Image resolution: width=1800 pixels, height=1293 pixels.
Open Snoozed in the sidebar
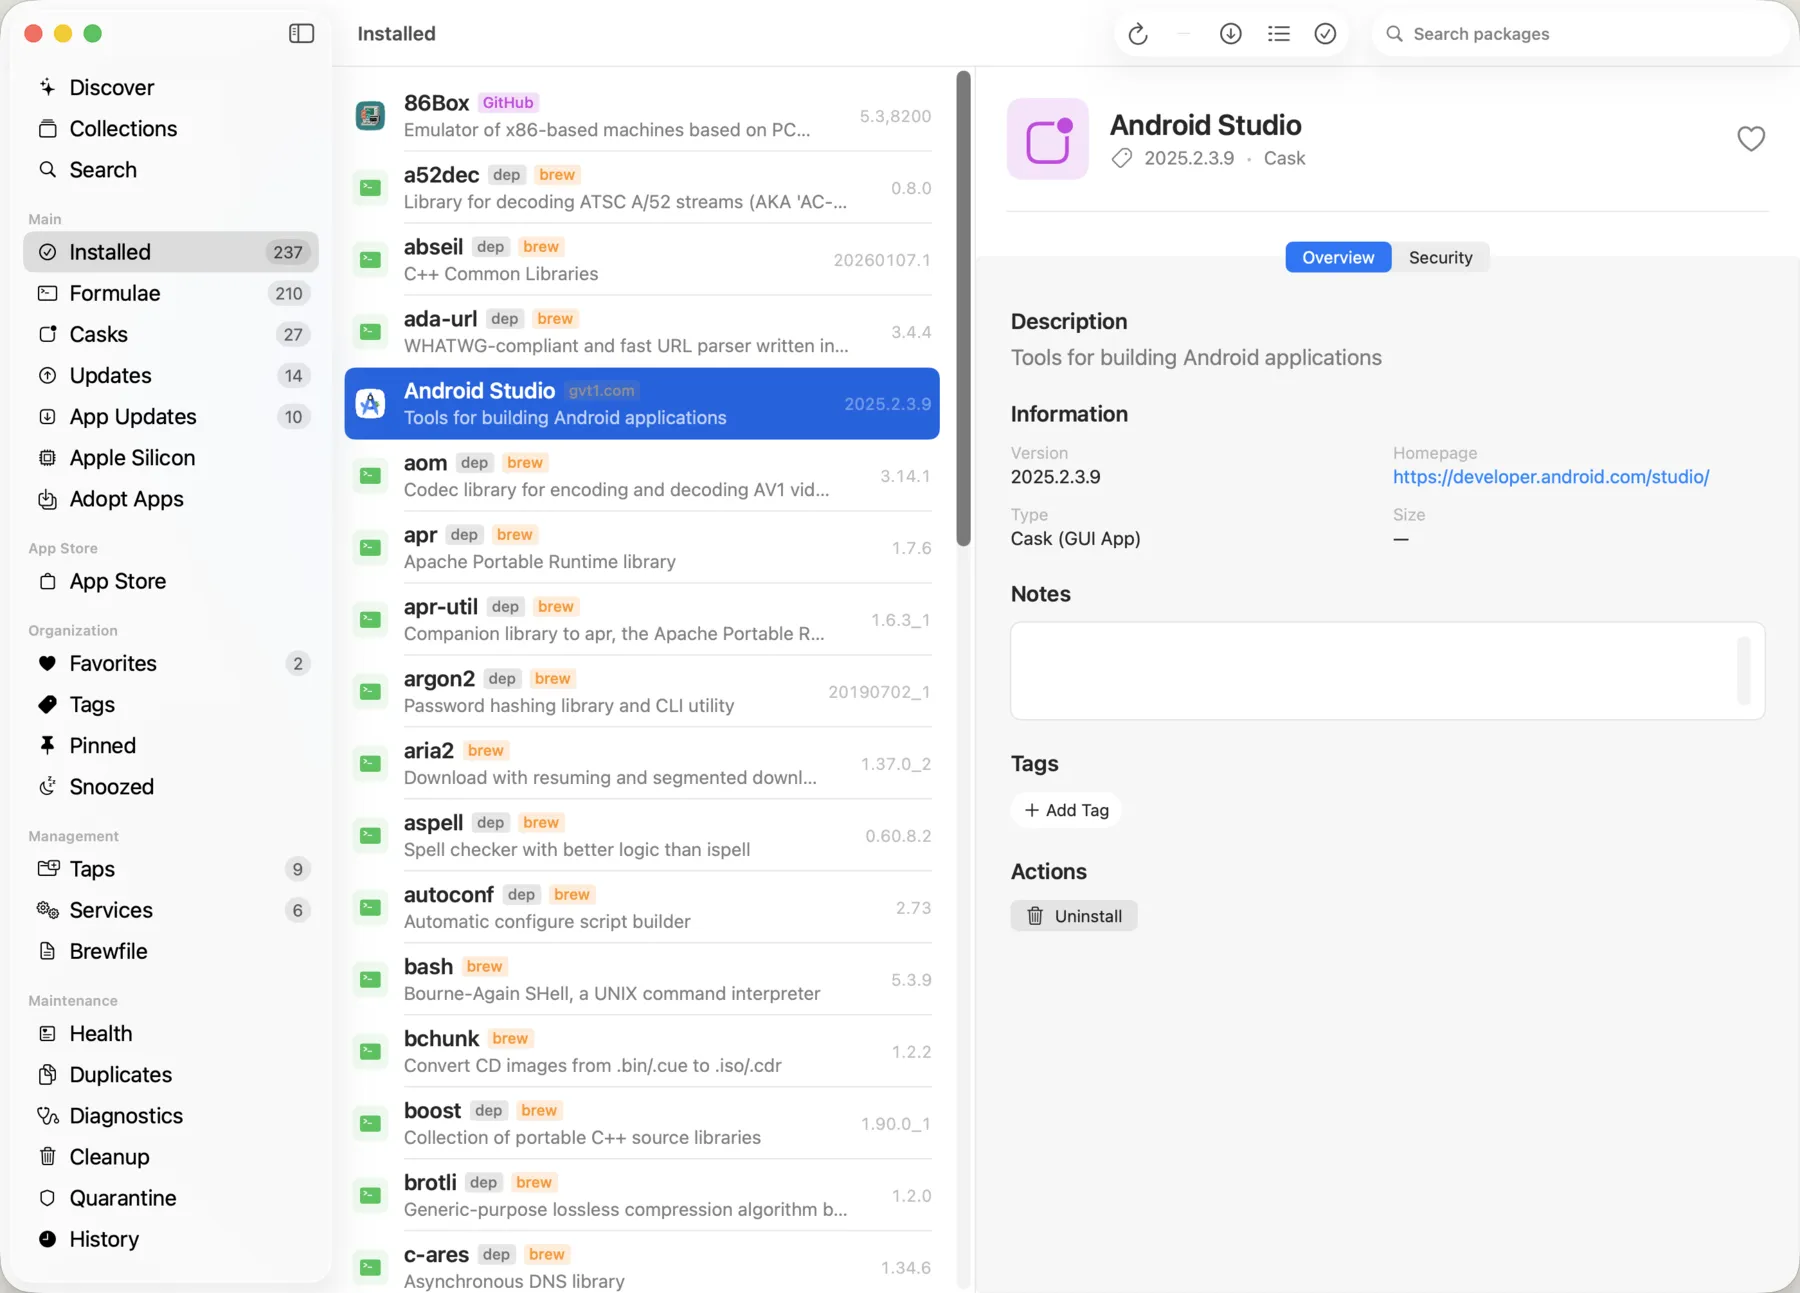point(171,786)
